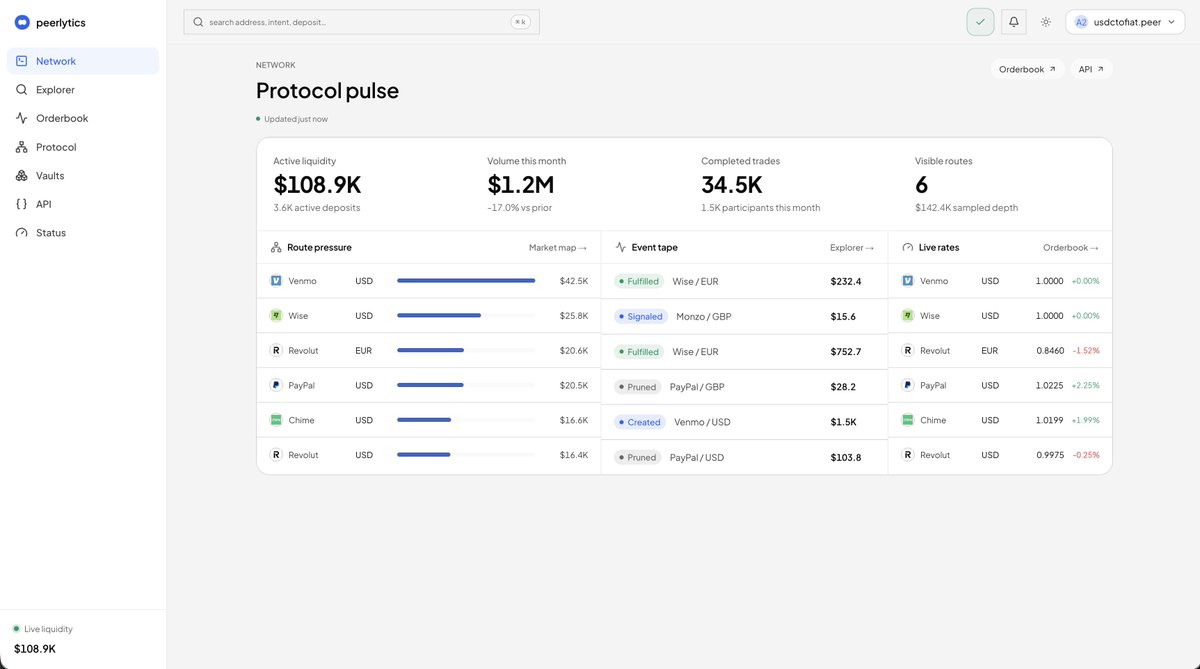This screenshot has width=1200, height=669.
Task: Follow the Explorer arrow link in Event tape
Action: 852,247
